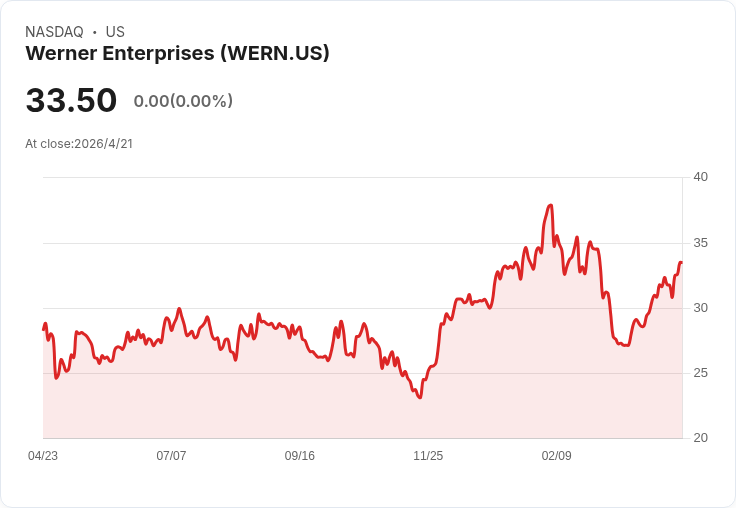Select the 11/25 x-axis date label
The image size is (736, 508).
(x=428, y=456)
